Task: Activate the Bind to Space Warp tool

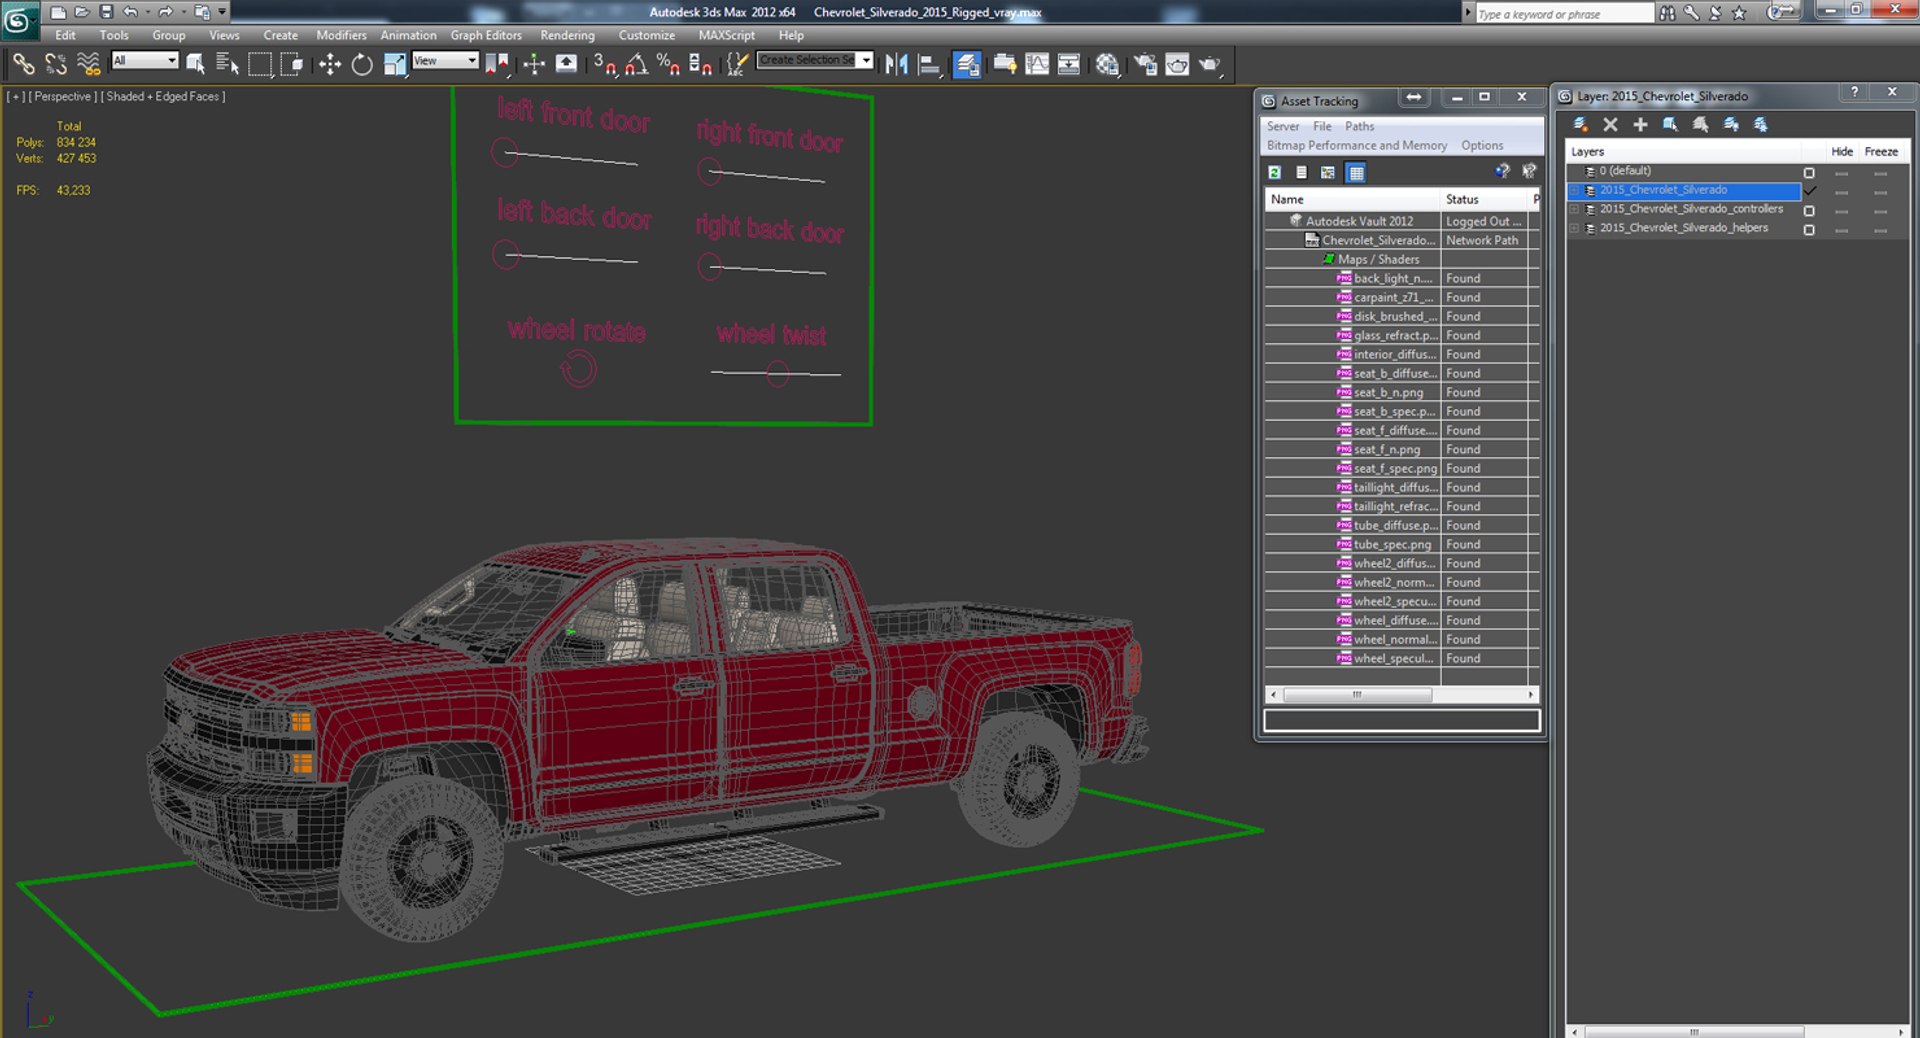Action: (89, 65)
